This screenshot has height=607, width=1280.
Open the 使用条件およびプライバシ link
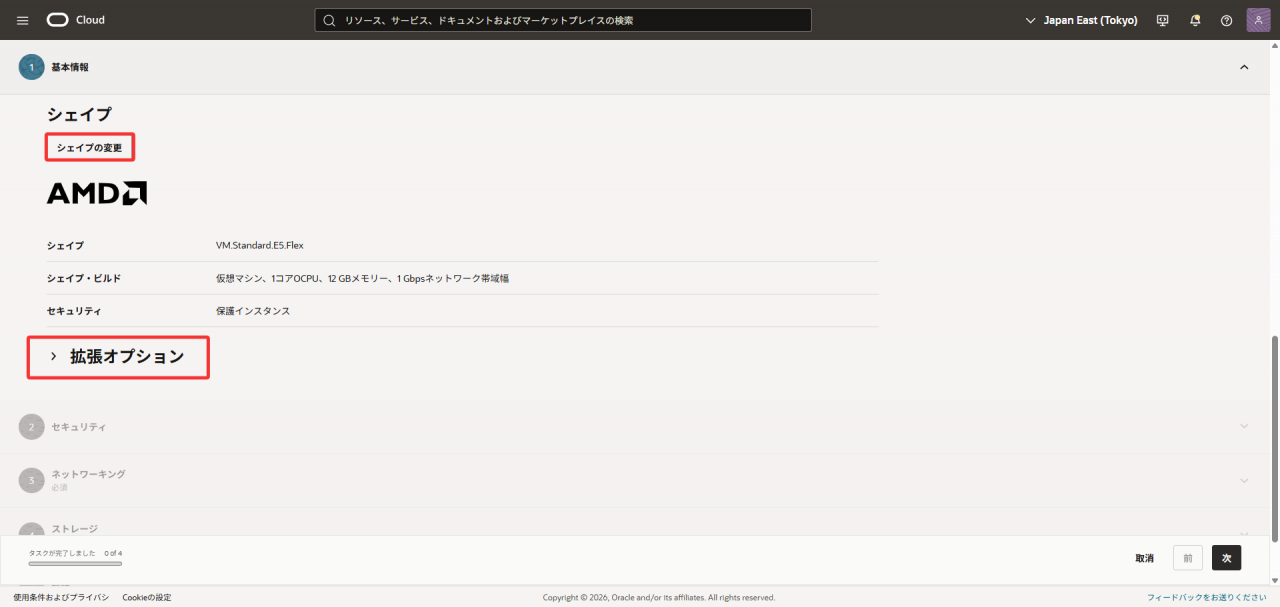point(61,597)
